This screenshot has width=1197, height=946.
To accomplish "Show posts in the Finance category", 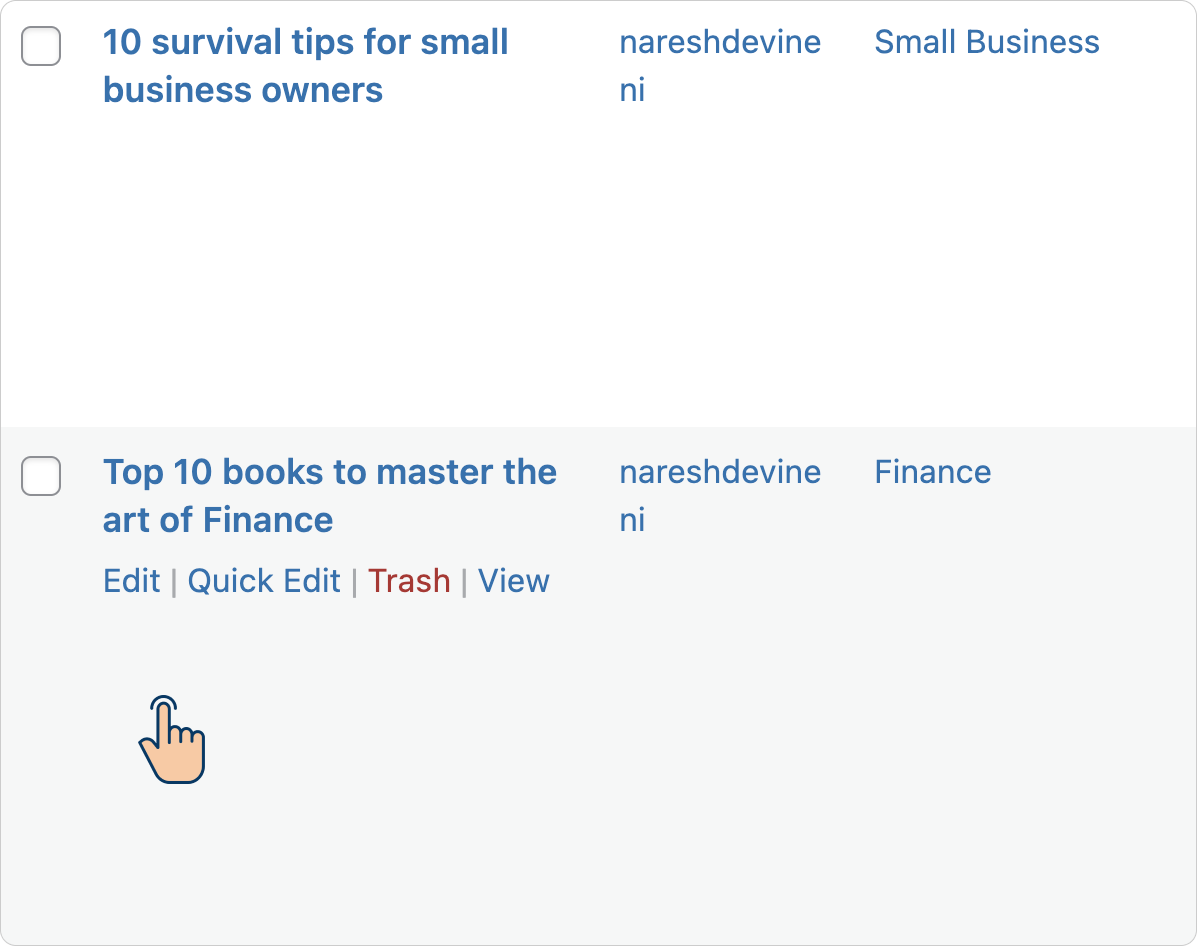I will 932,472.
